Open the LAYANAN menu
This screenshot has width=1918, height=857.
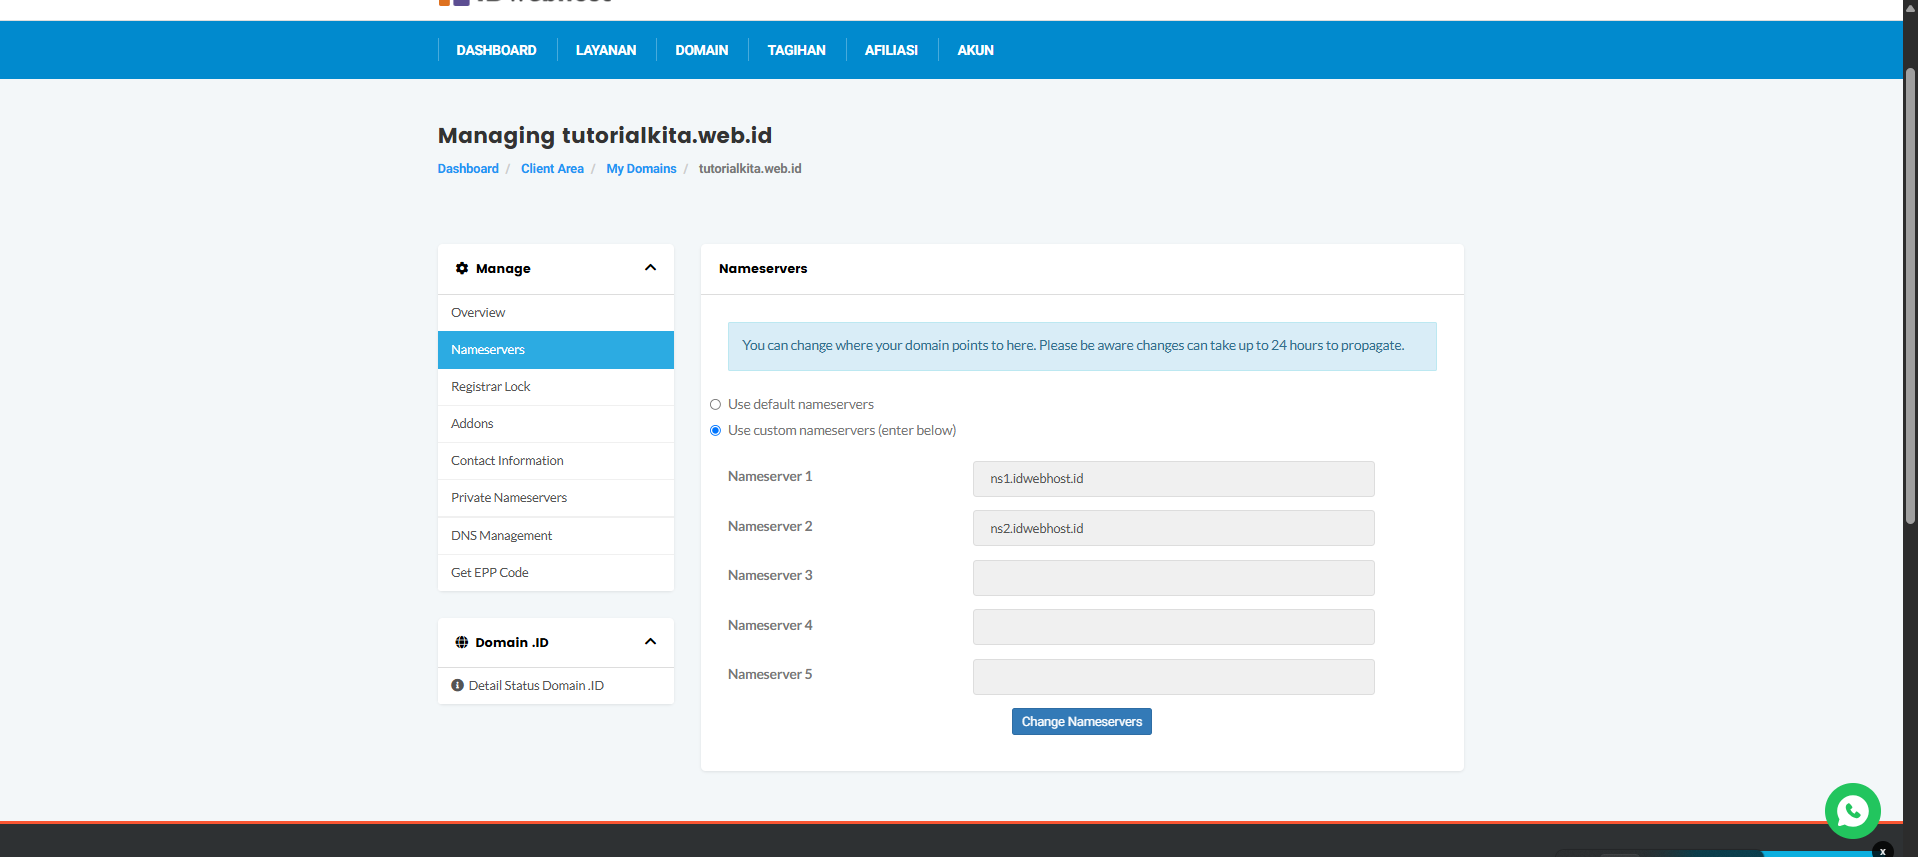pyautogui.click(x=606, y=50)
